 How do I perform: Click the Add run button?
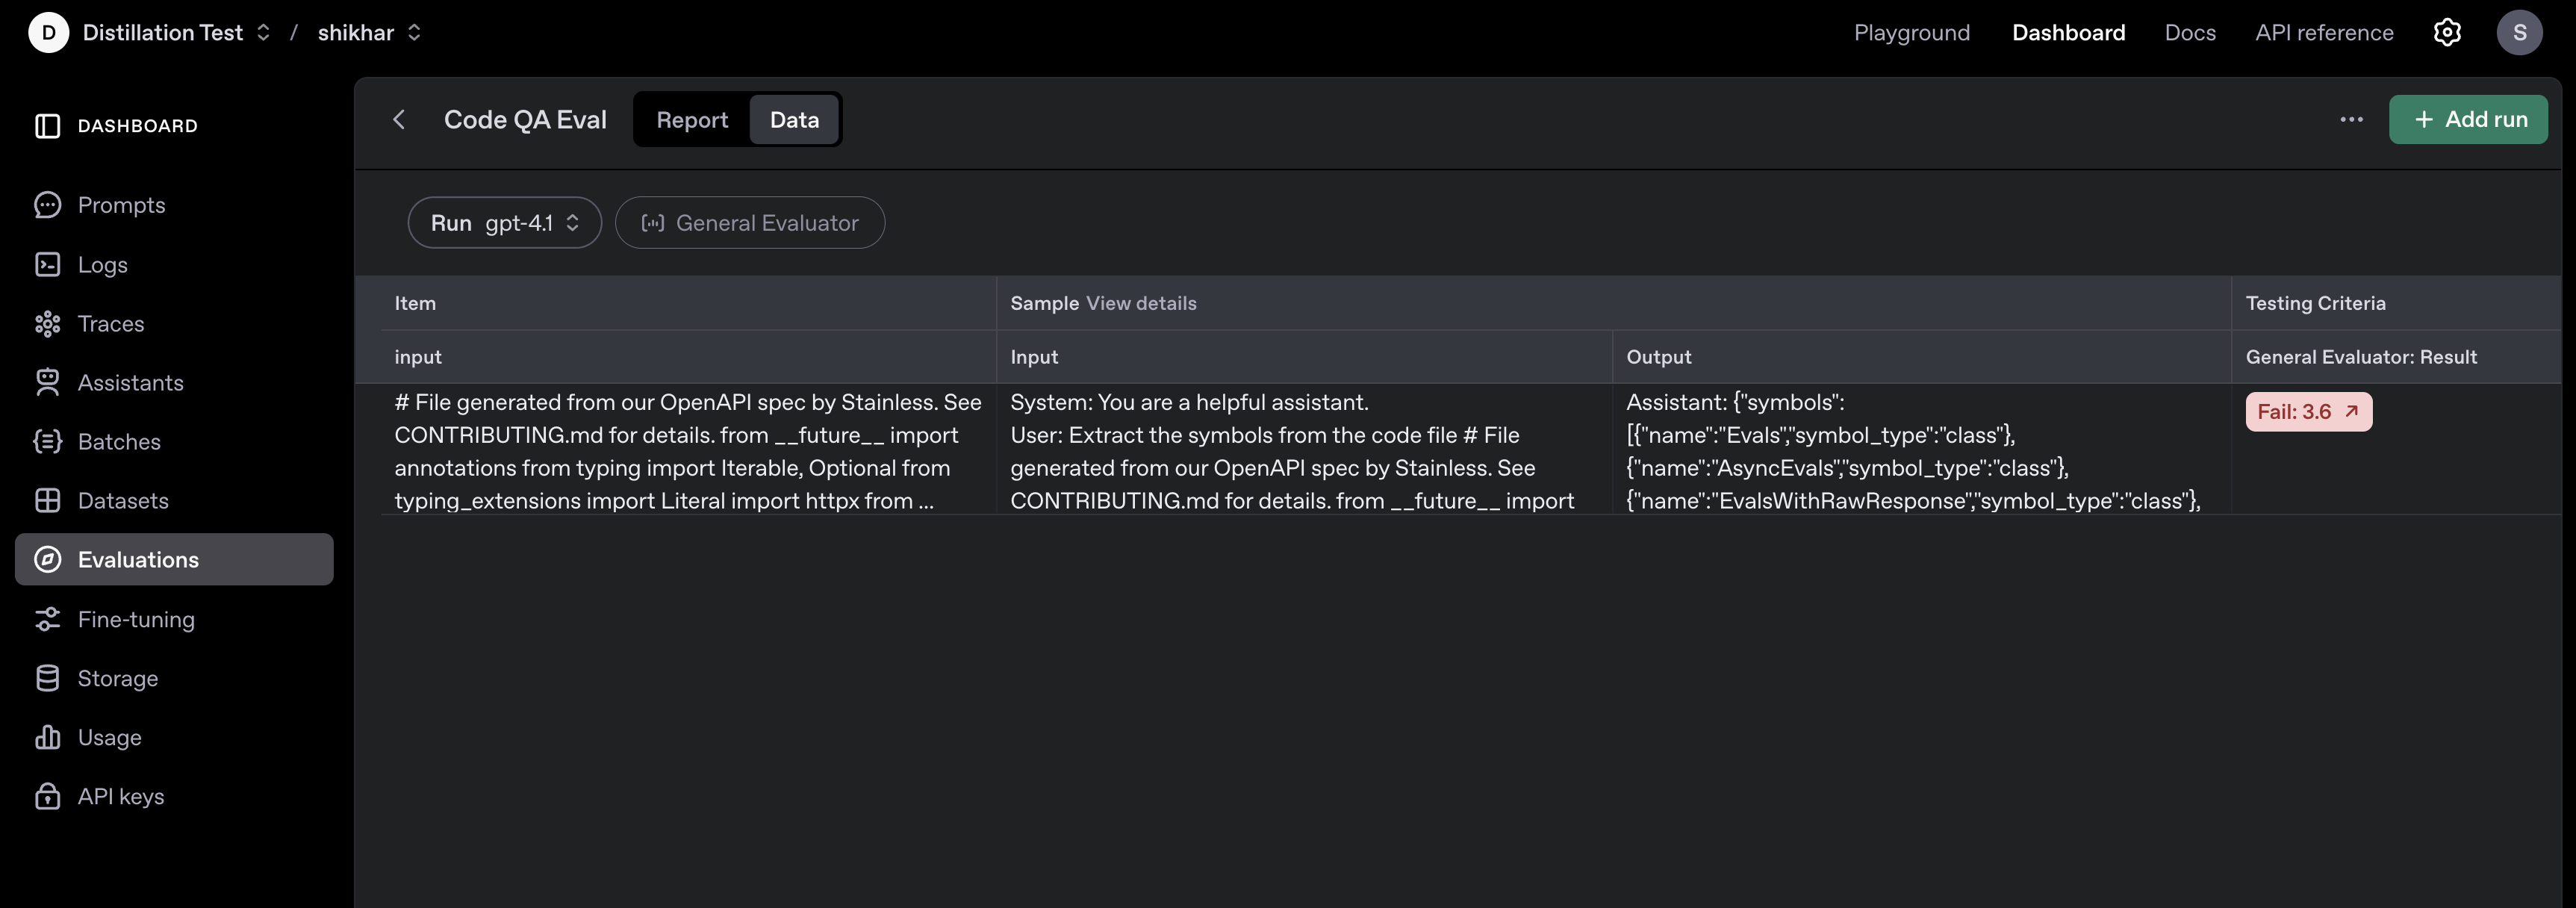(x=2468, y=119)
